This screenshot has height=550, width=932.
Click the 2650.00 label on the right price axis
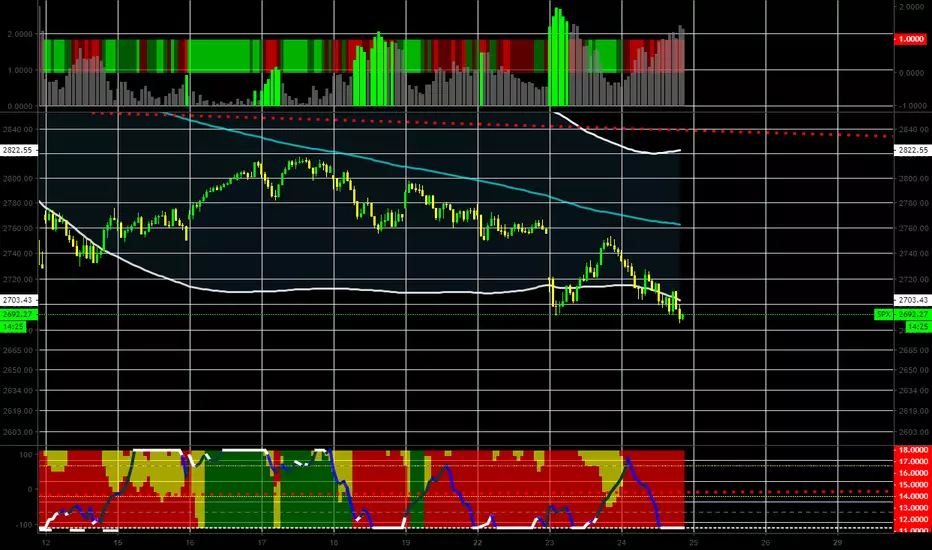[x=912, y=370]
